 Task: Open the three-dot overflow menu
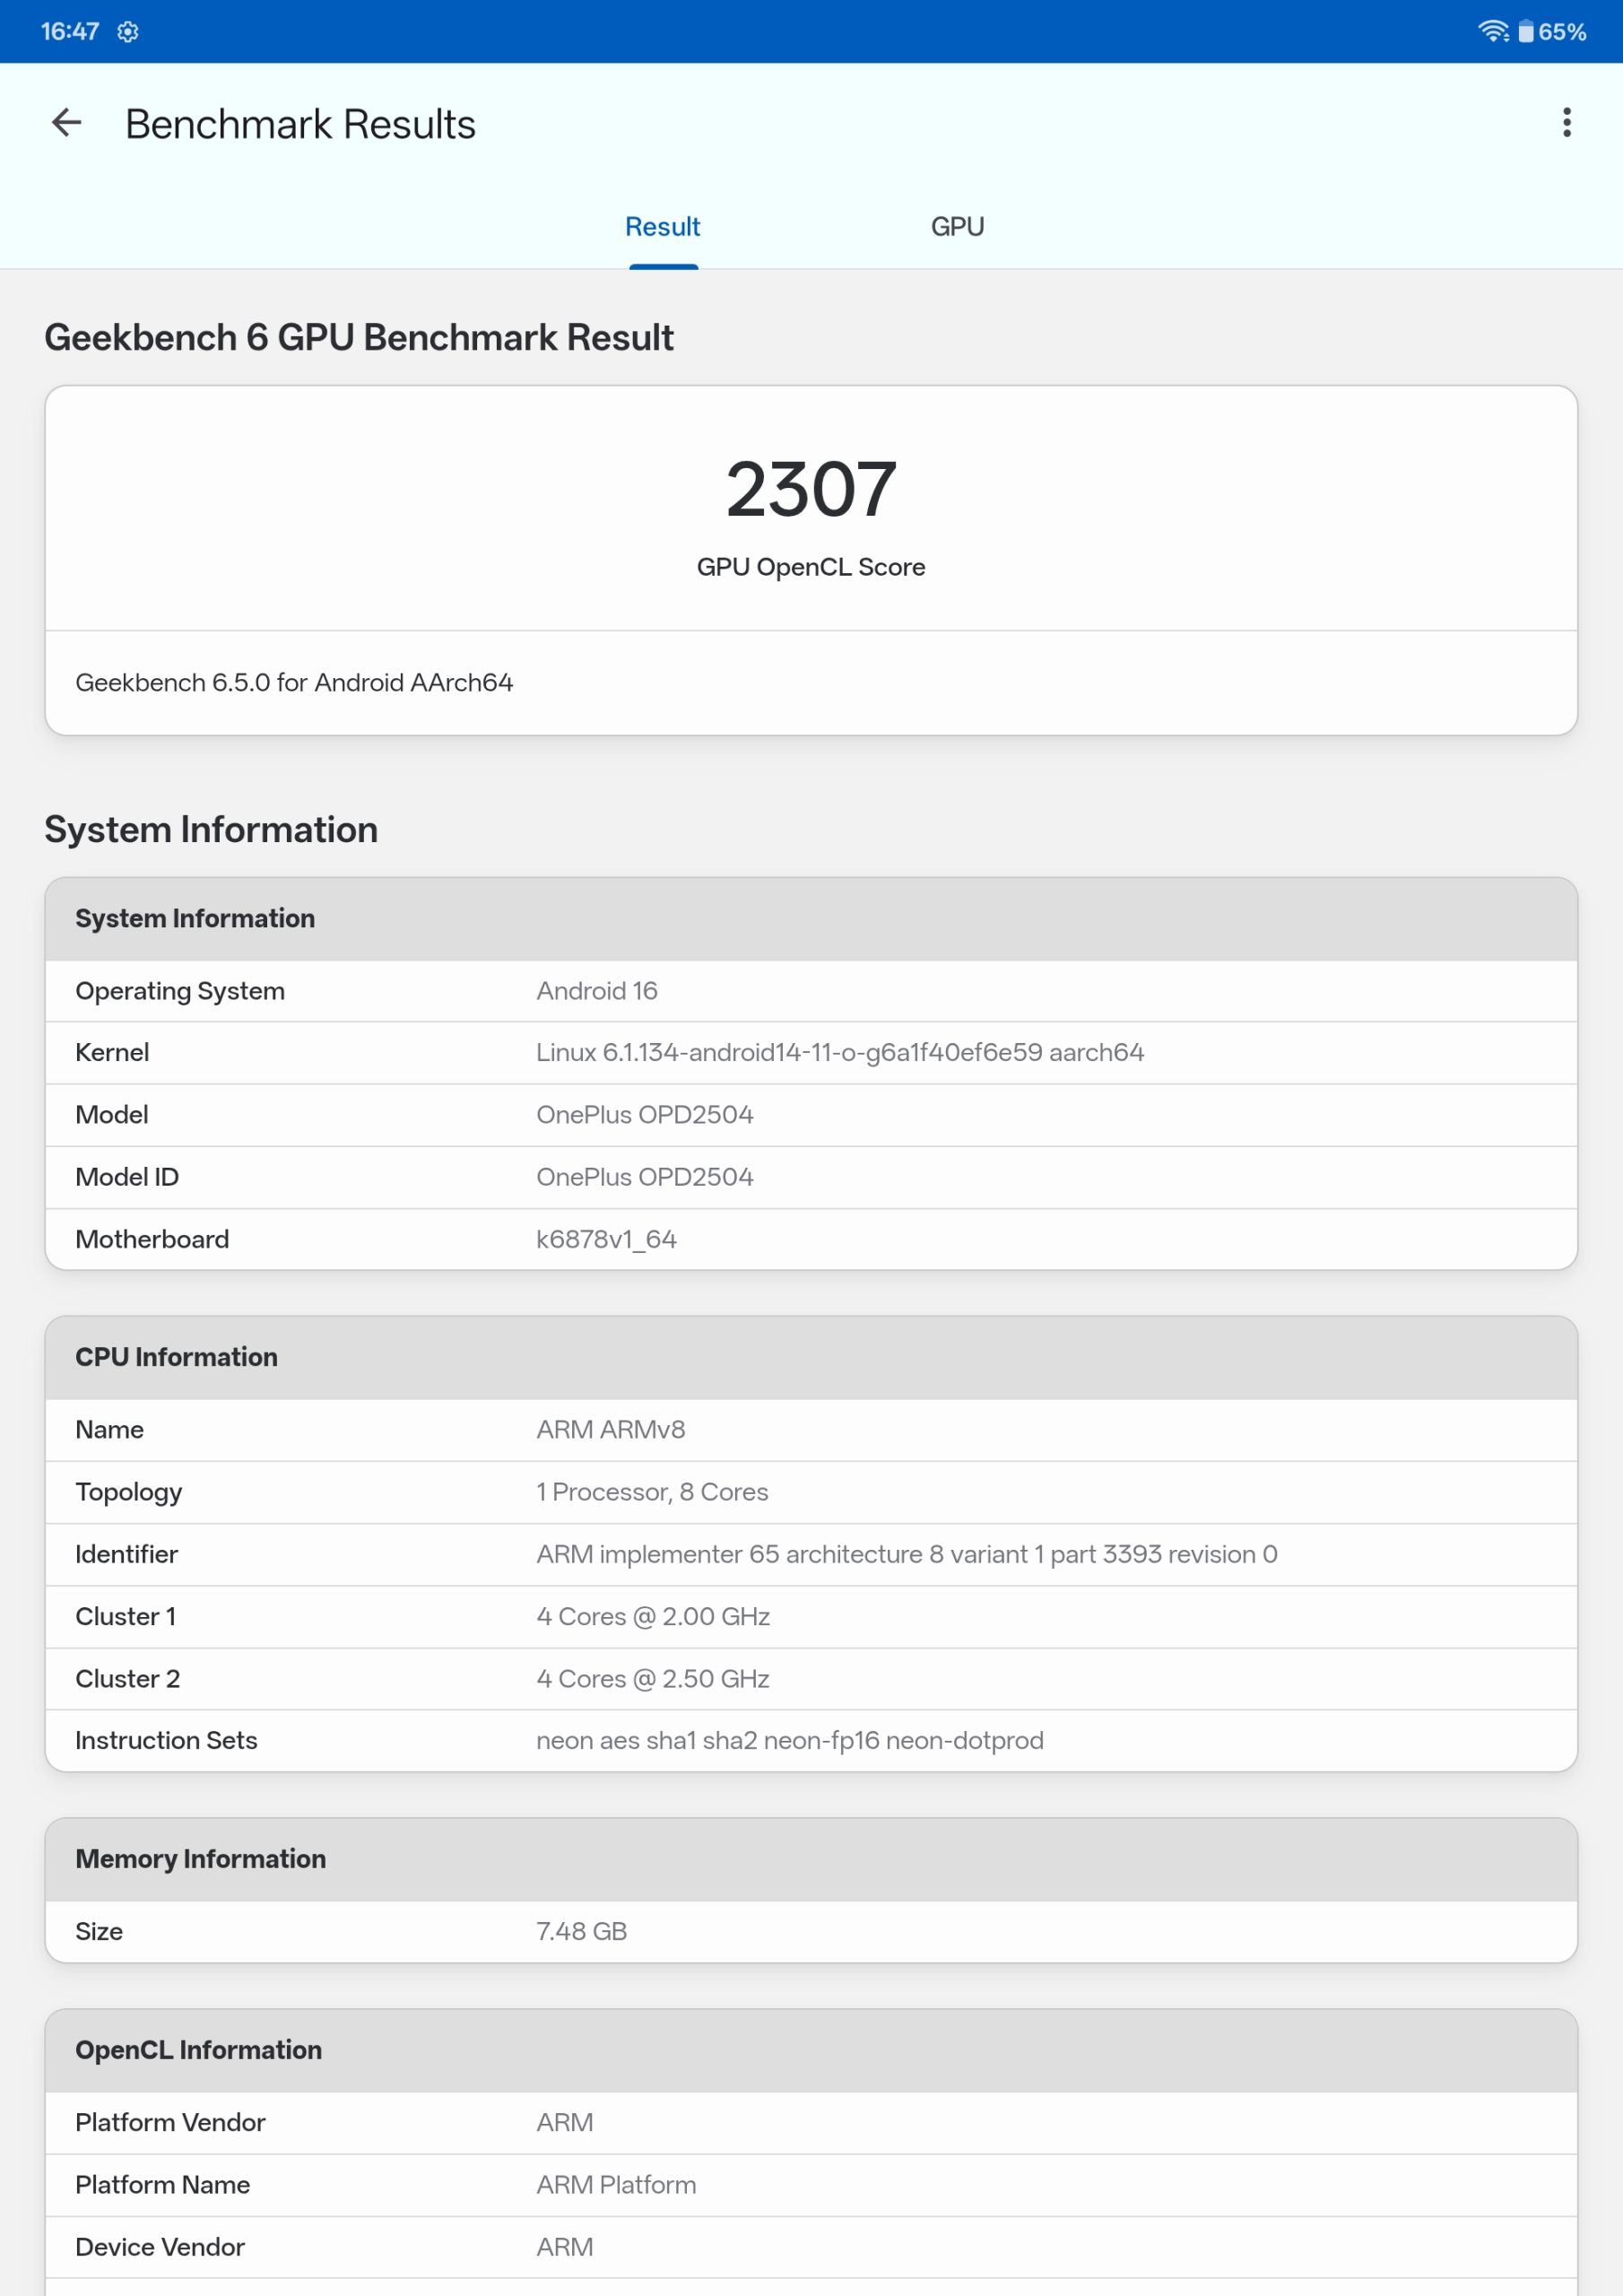[x=1567, y=123]
